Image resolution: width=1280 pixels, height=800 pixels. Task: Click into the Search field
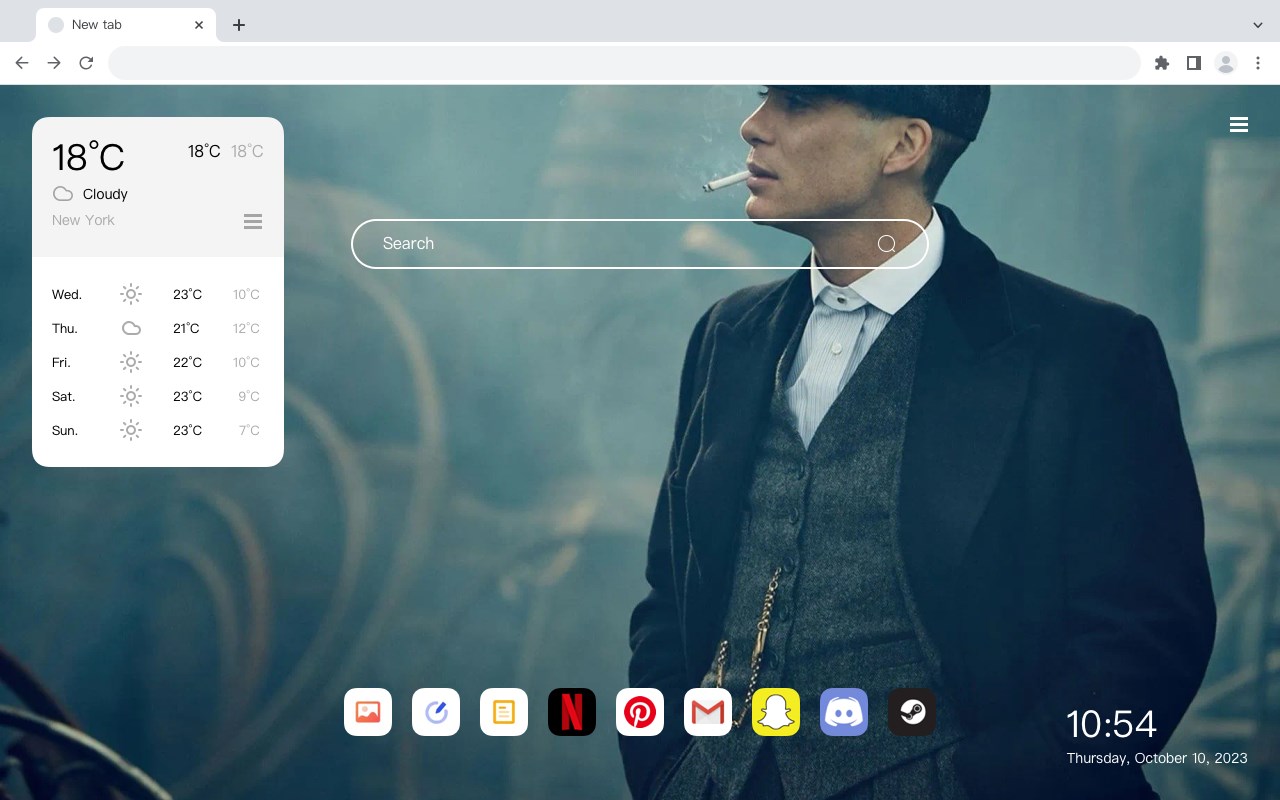click(640, 244)
